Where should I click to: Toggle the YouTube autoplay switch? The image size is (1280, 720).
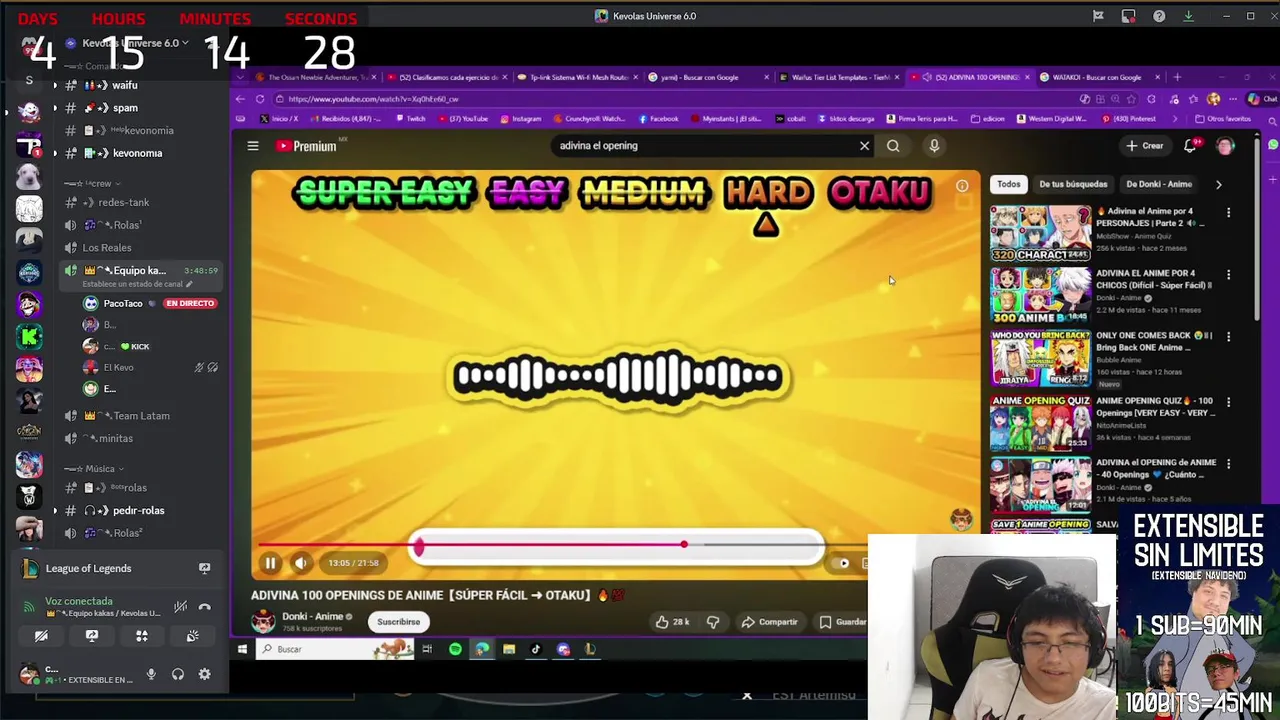coord(843,563)
